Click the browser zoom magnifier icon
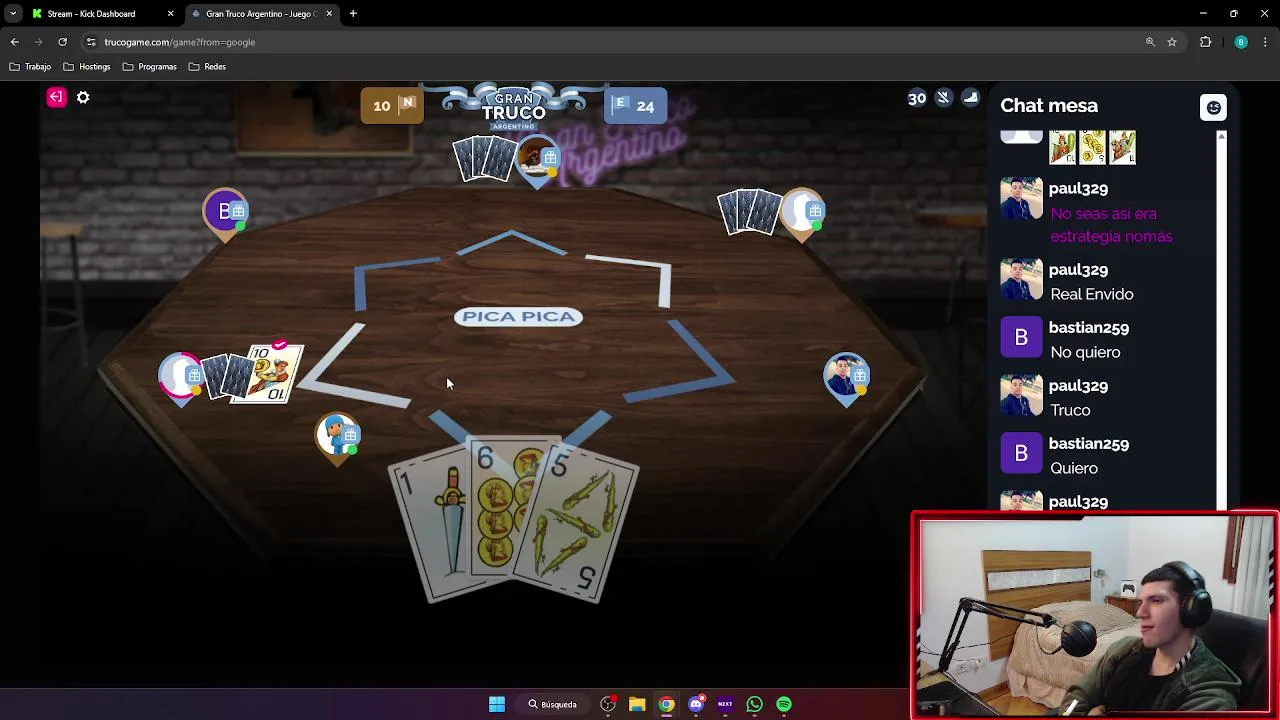Image resolution: width=1280 pixels, height=720 pixels. [1150, 42]
